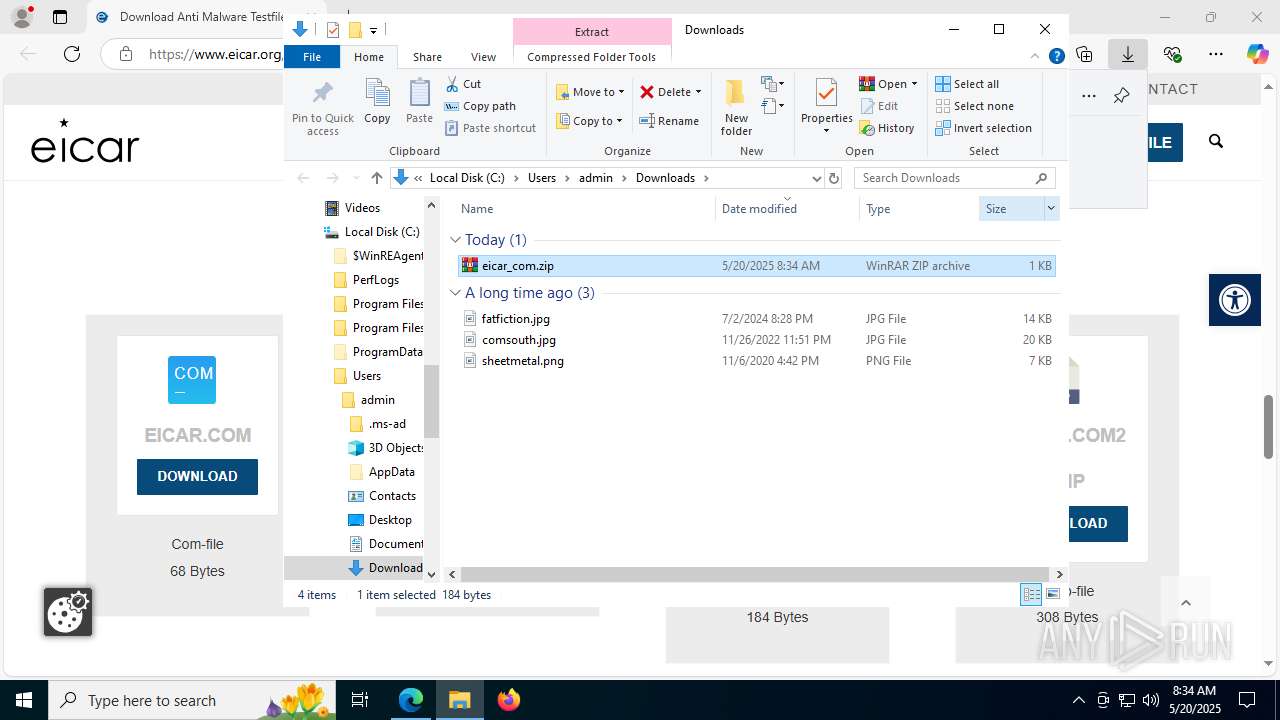Screen dimensions: 1280x720
Task: Collapse the ribbon with the chevron
Action: (x=1035, y=57)
